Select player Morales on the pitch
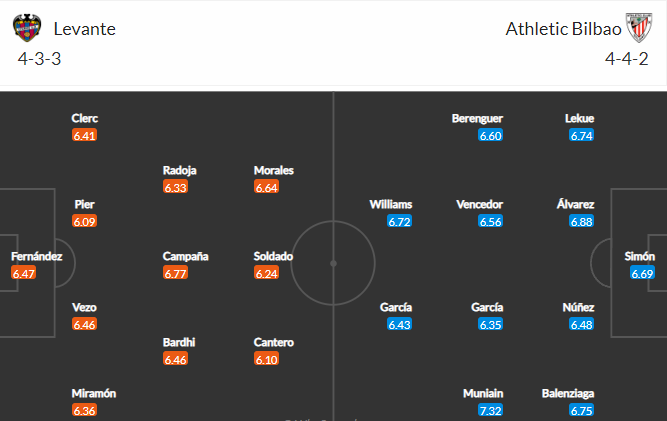This screenshot has height=421, width=667. pyautogui.click(x=274, y=170)
